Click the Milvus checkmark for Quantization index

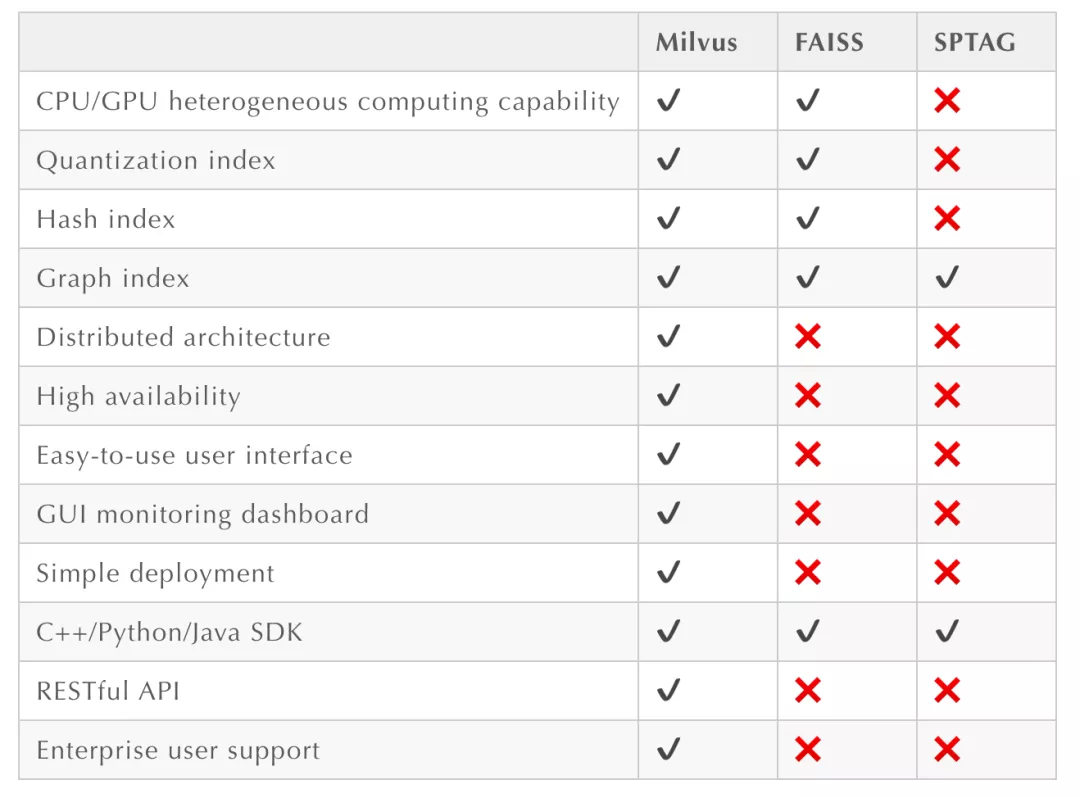coord(669,160)
